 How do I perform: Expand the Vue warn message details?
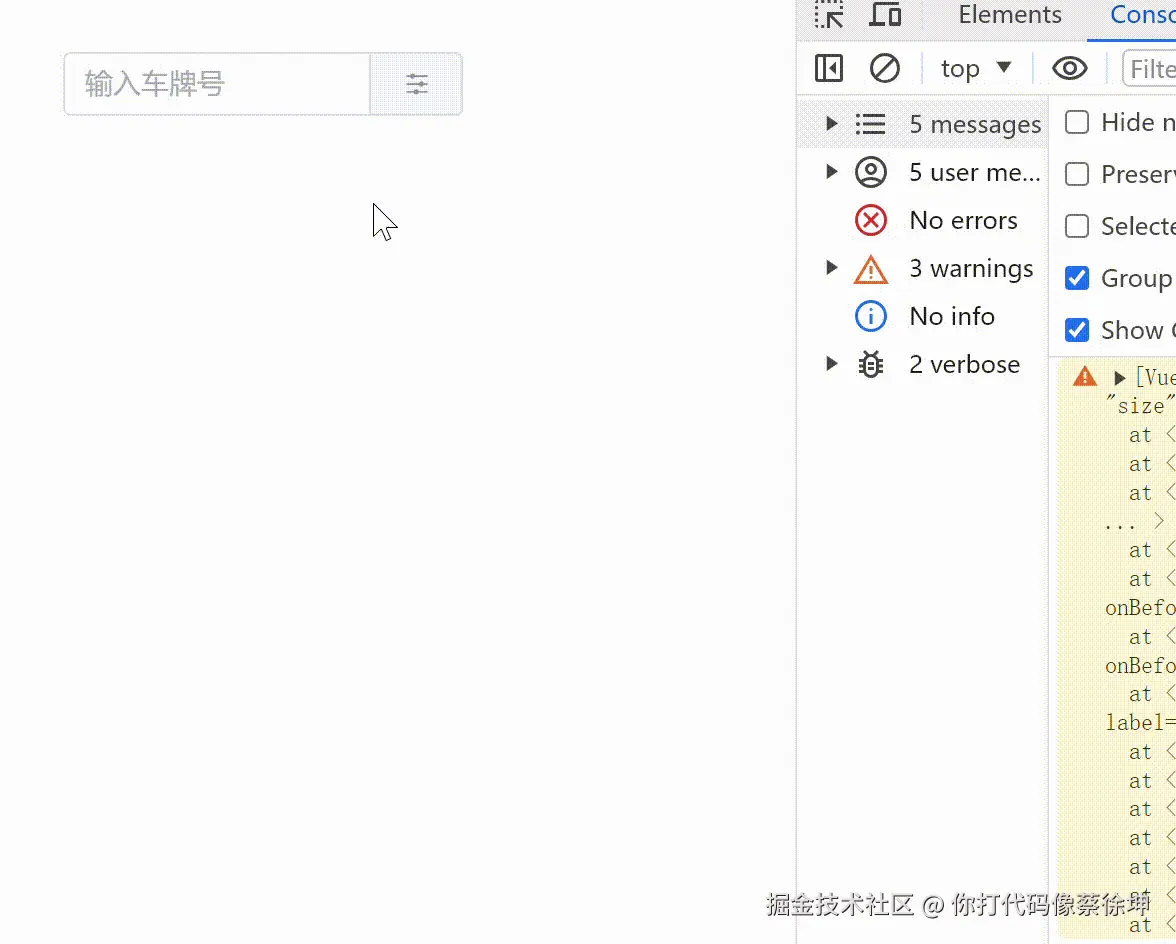point(1119,377)
